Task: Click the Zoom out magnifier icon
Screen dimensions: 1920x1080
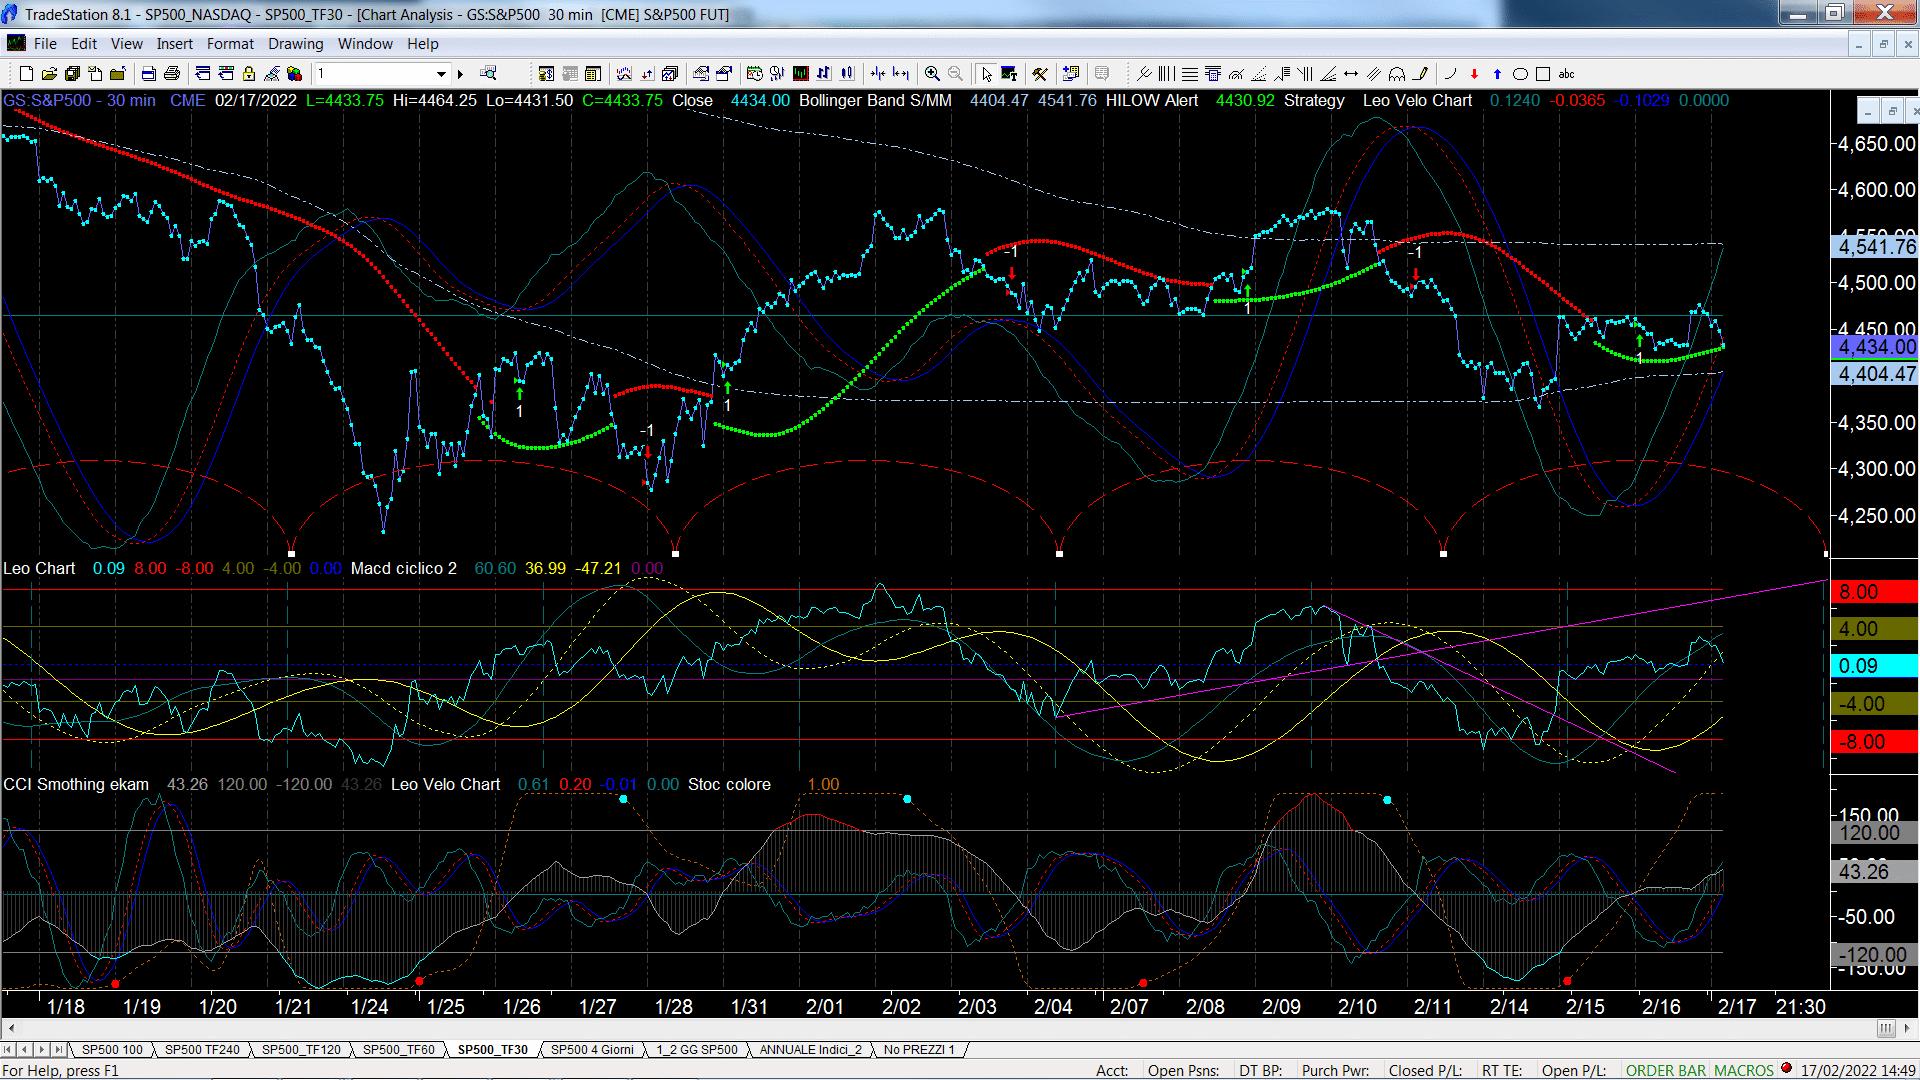Action: click(x=955, y=73)
